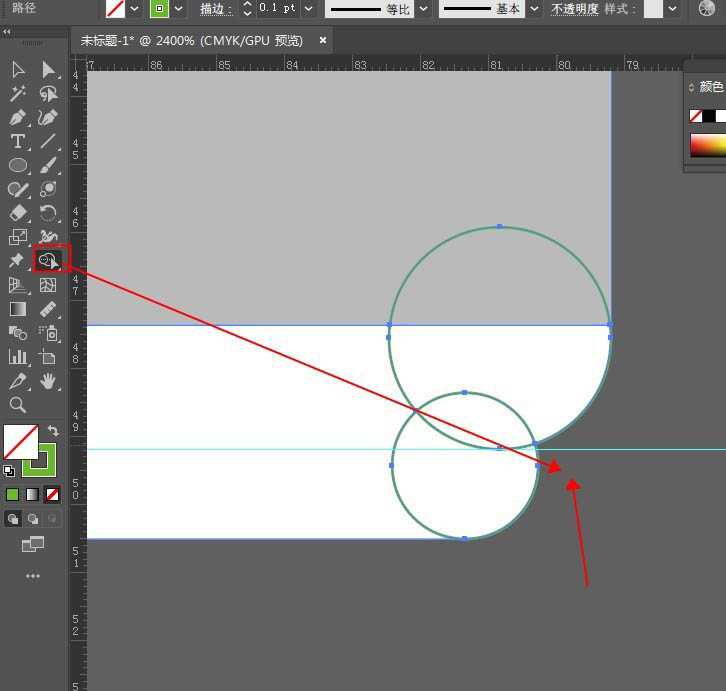Choose the Ellipse tool
The image size is (726, 691).
point(17,165)
